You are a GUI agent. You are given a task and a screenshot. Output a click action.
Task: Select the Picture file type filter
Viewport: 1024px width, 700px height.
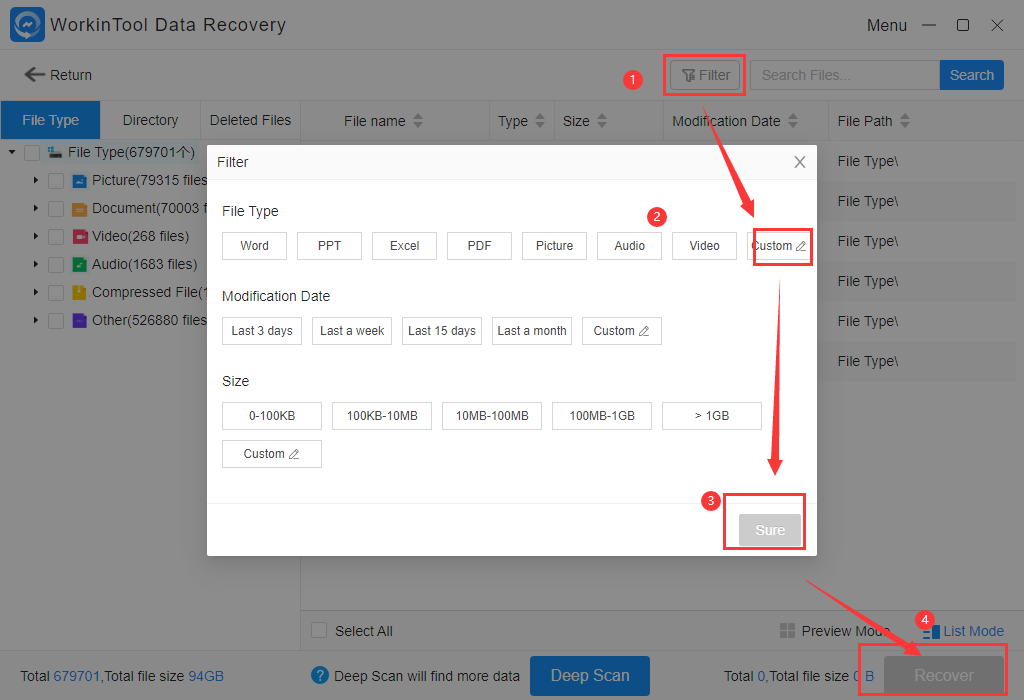coord(554,246)
